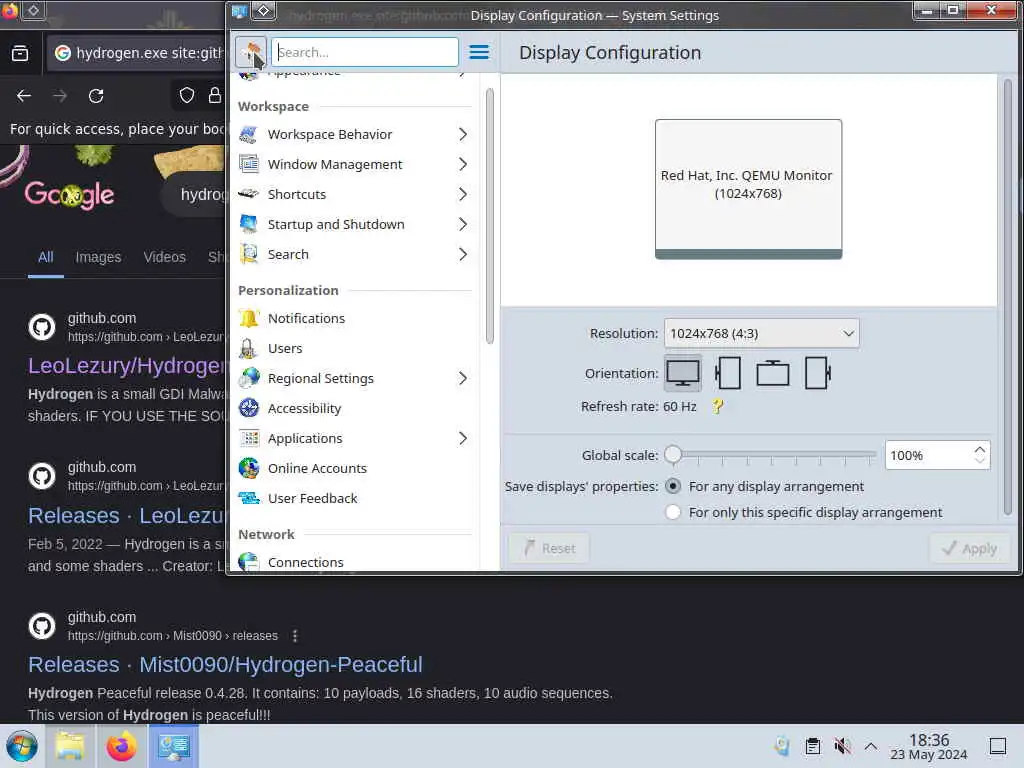
Task: Open the clipboard tray icon
Action: tap(812, 746)
